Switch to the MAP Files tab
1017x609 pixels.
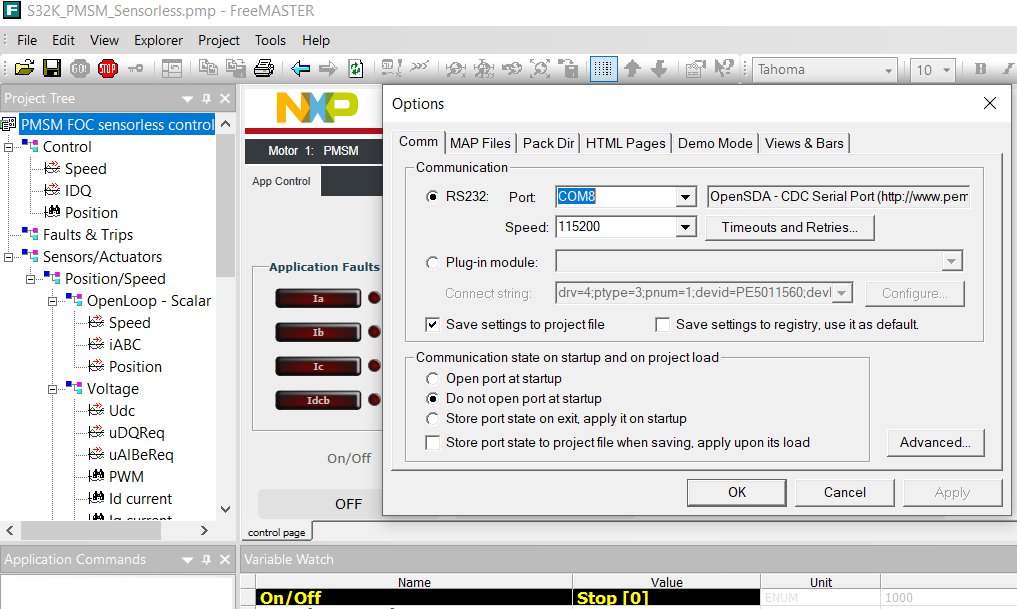pyautogui.click(x=480, y=143)
